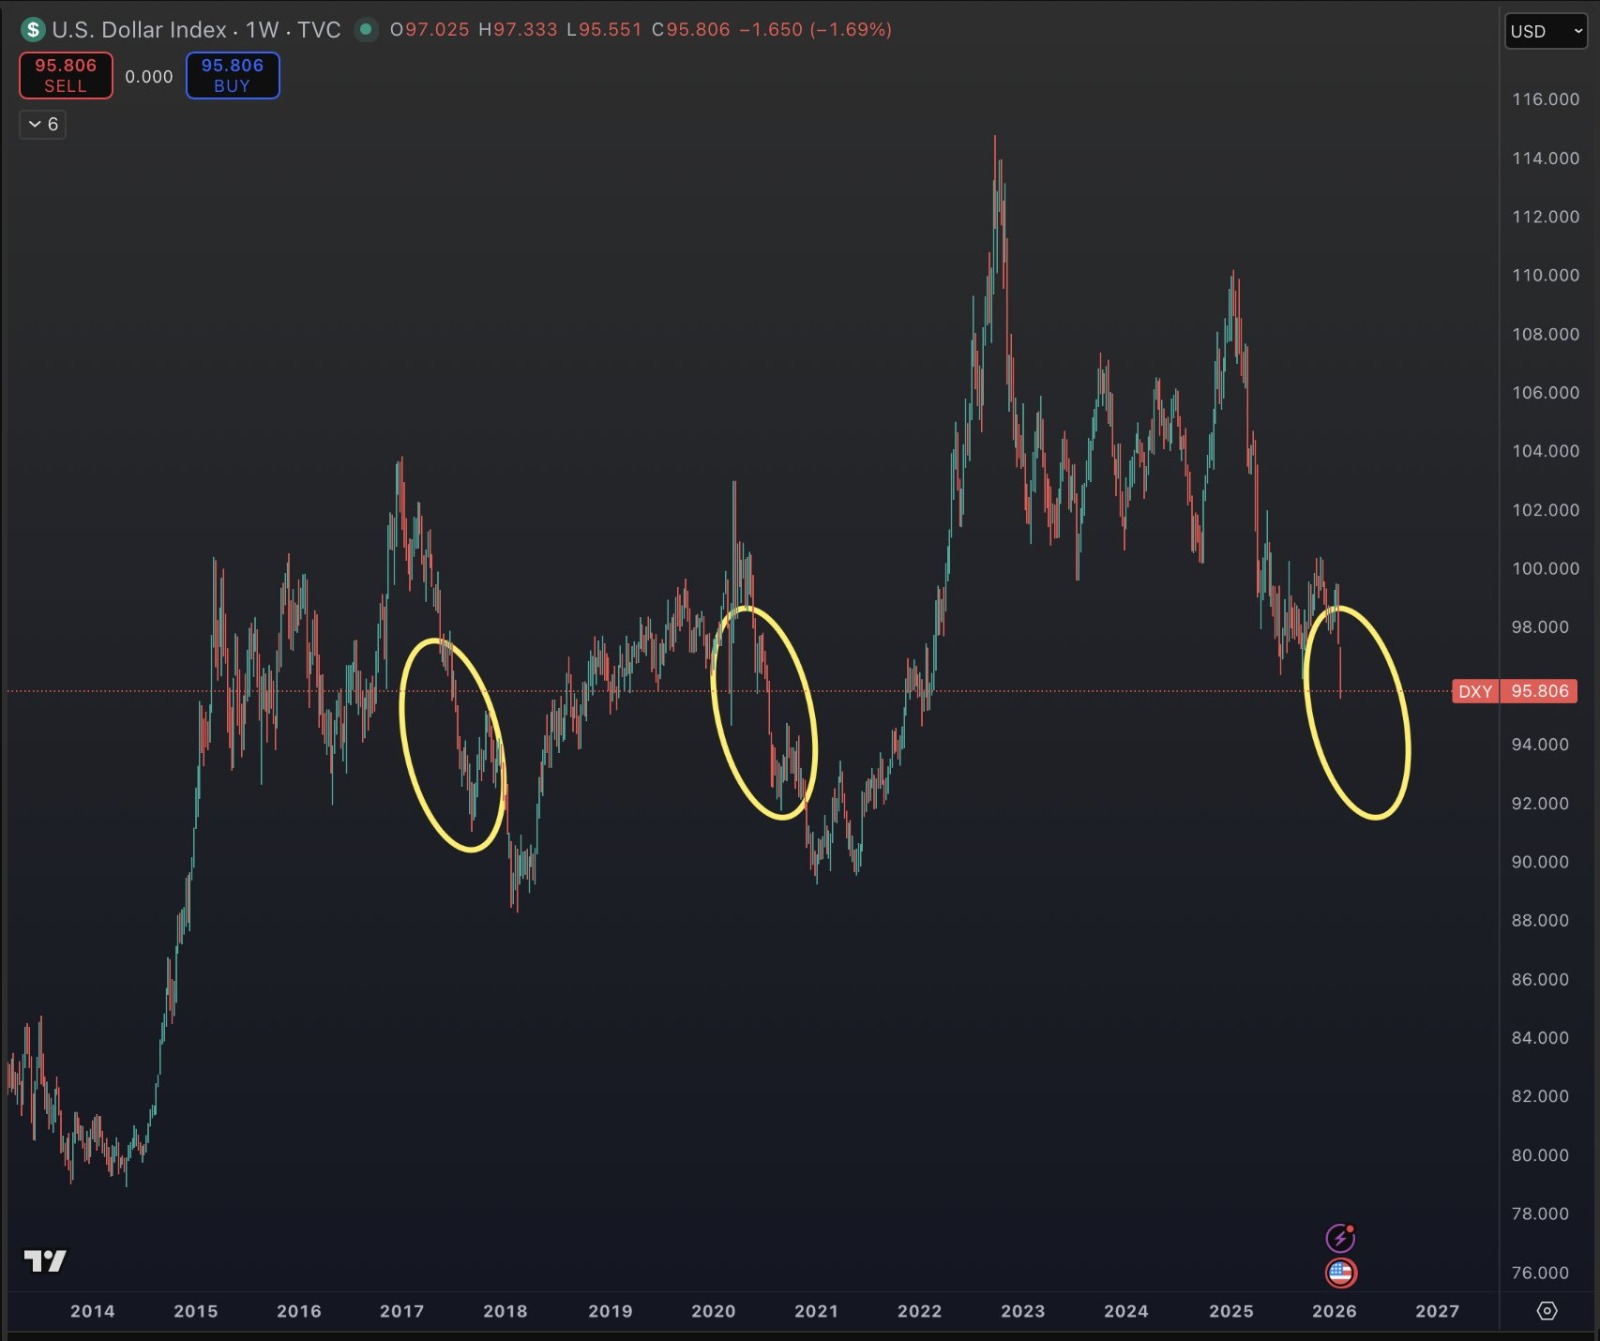Click the 2020 label on time axis
Screen dimensions: 1600x1341
tap(713, 1311)
